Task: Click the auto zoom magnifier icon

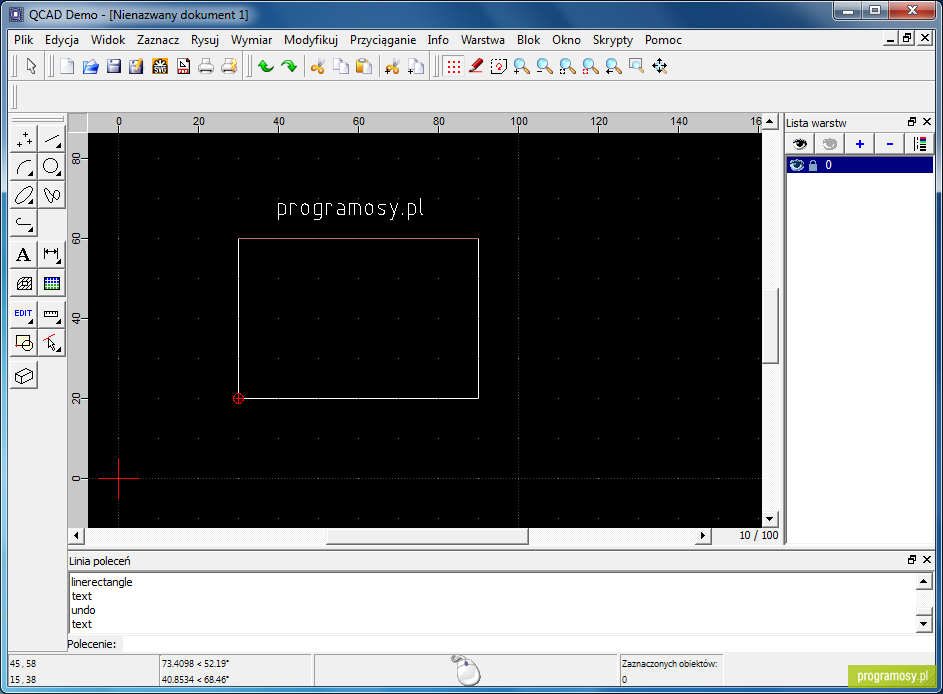Action: click(x=567, y=66)
